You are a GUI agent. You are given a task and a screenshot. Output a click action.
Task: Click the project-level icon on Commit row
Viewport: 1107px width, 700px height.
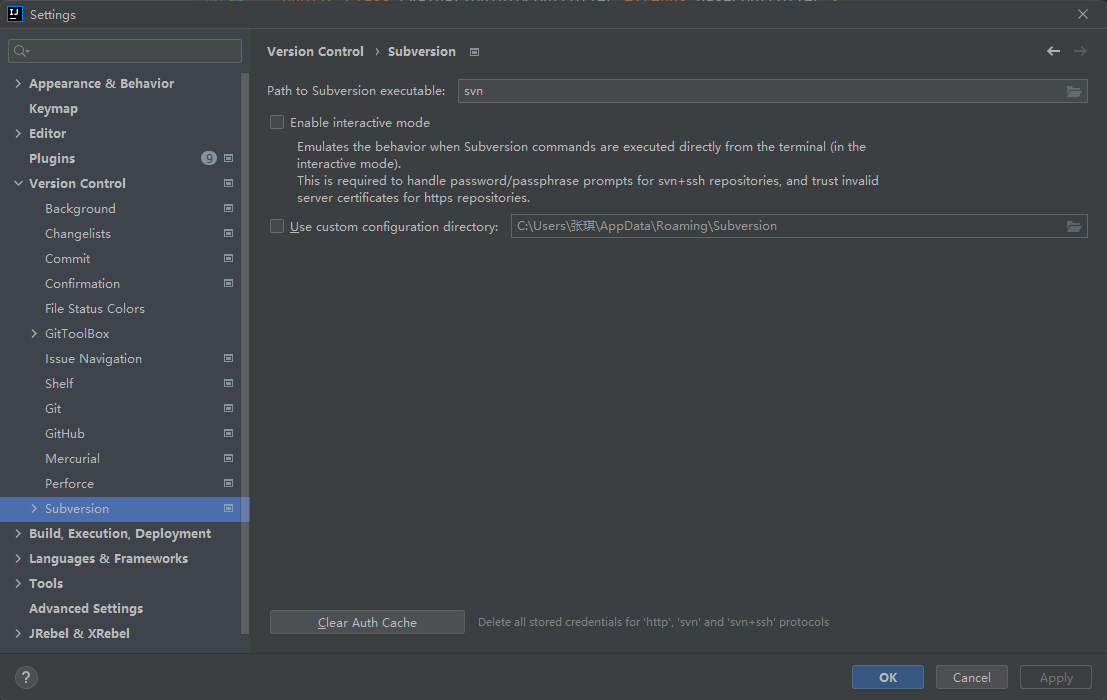pos(228,258)
